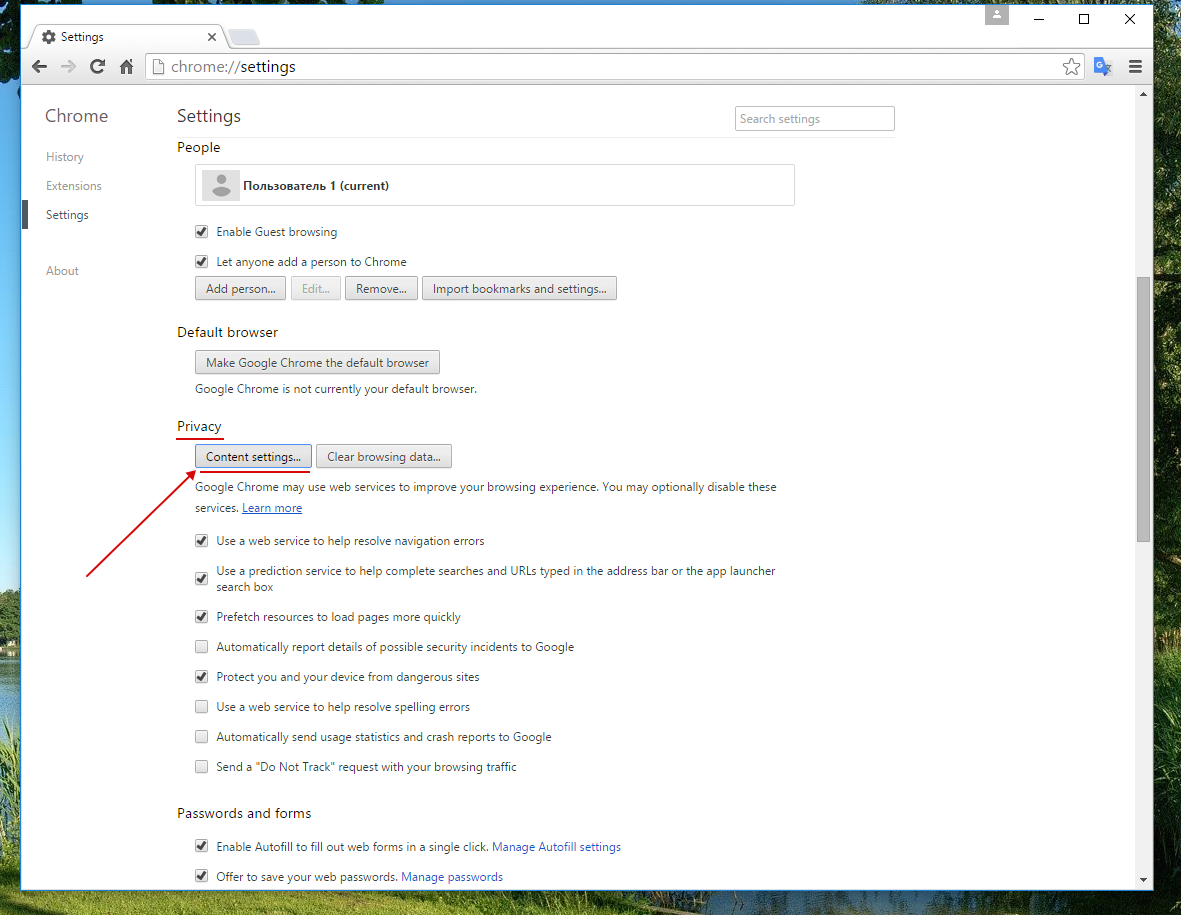Screen dimensions: 1181x915
Task: Click the scrollbar up arrow
Action: (x=1143, y=94)
